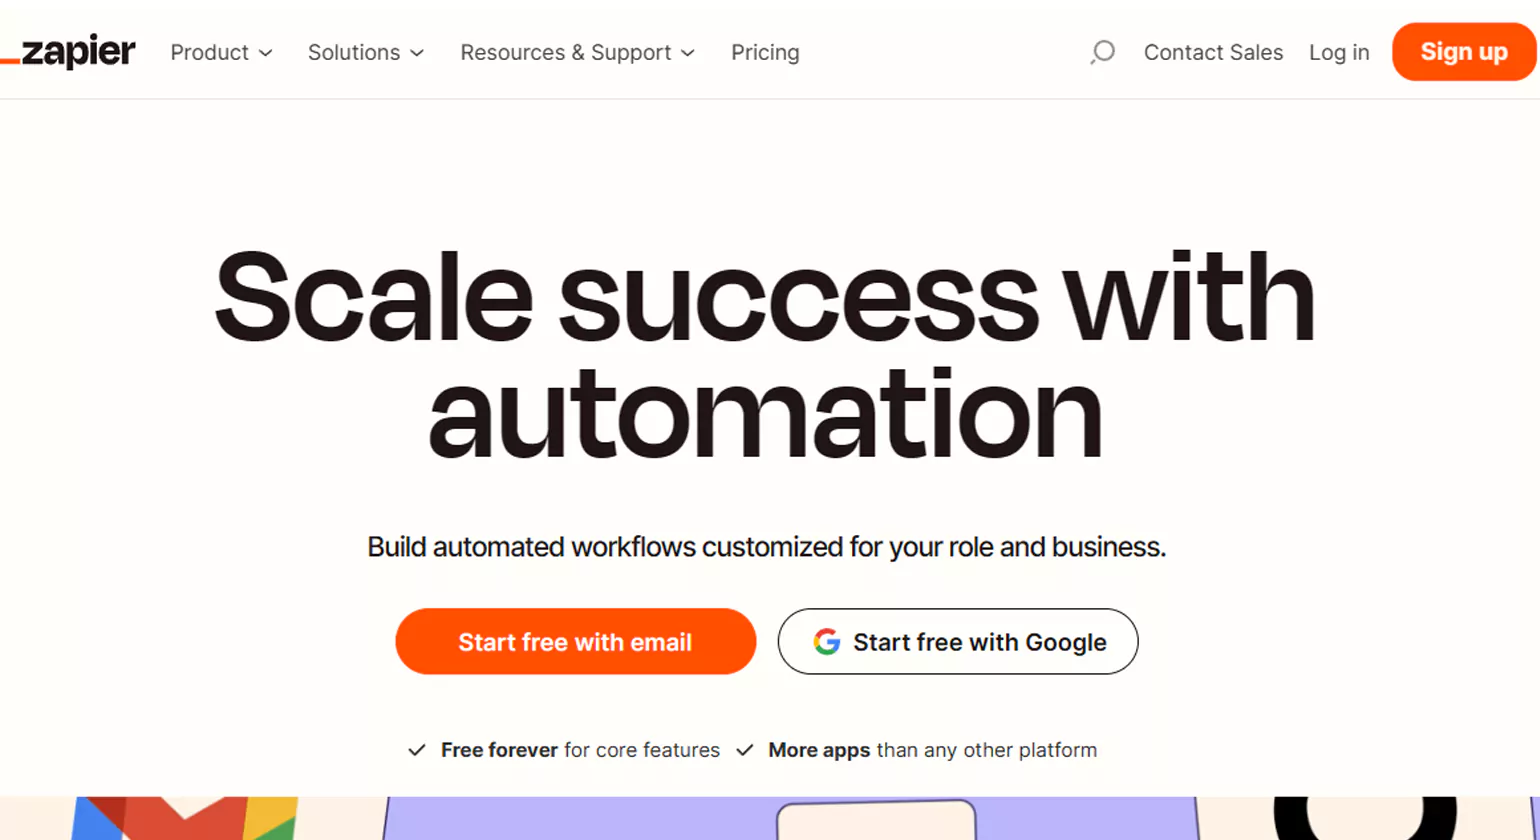Click the Sign up button
Screen dimensions: 1540x840
1463,52
